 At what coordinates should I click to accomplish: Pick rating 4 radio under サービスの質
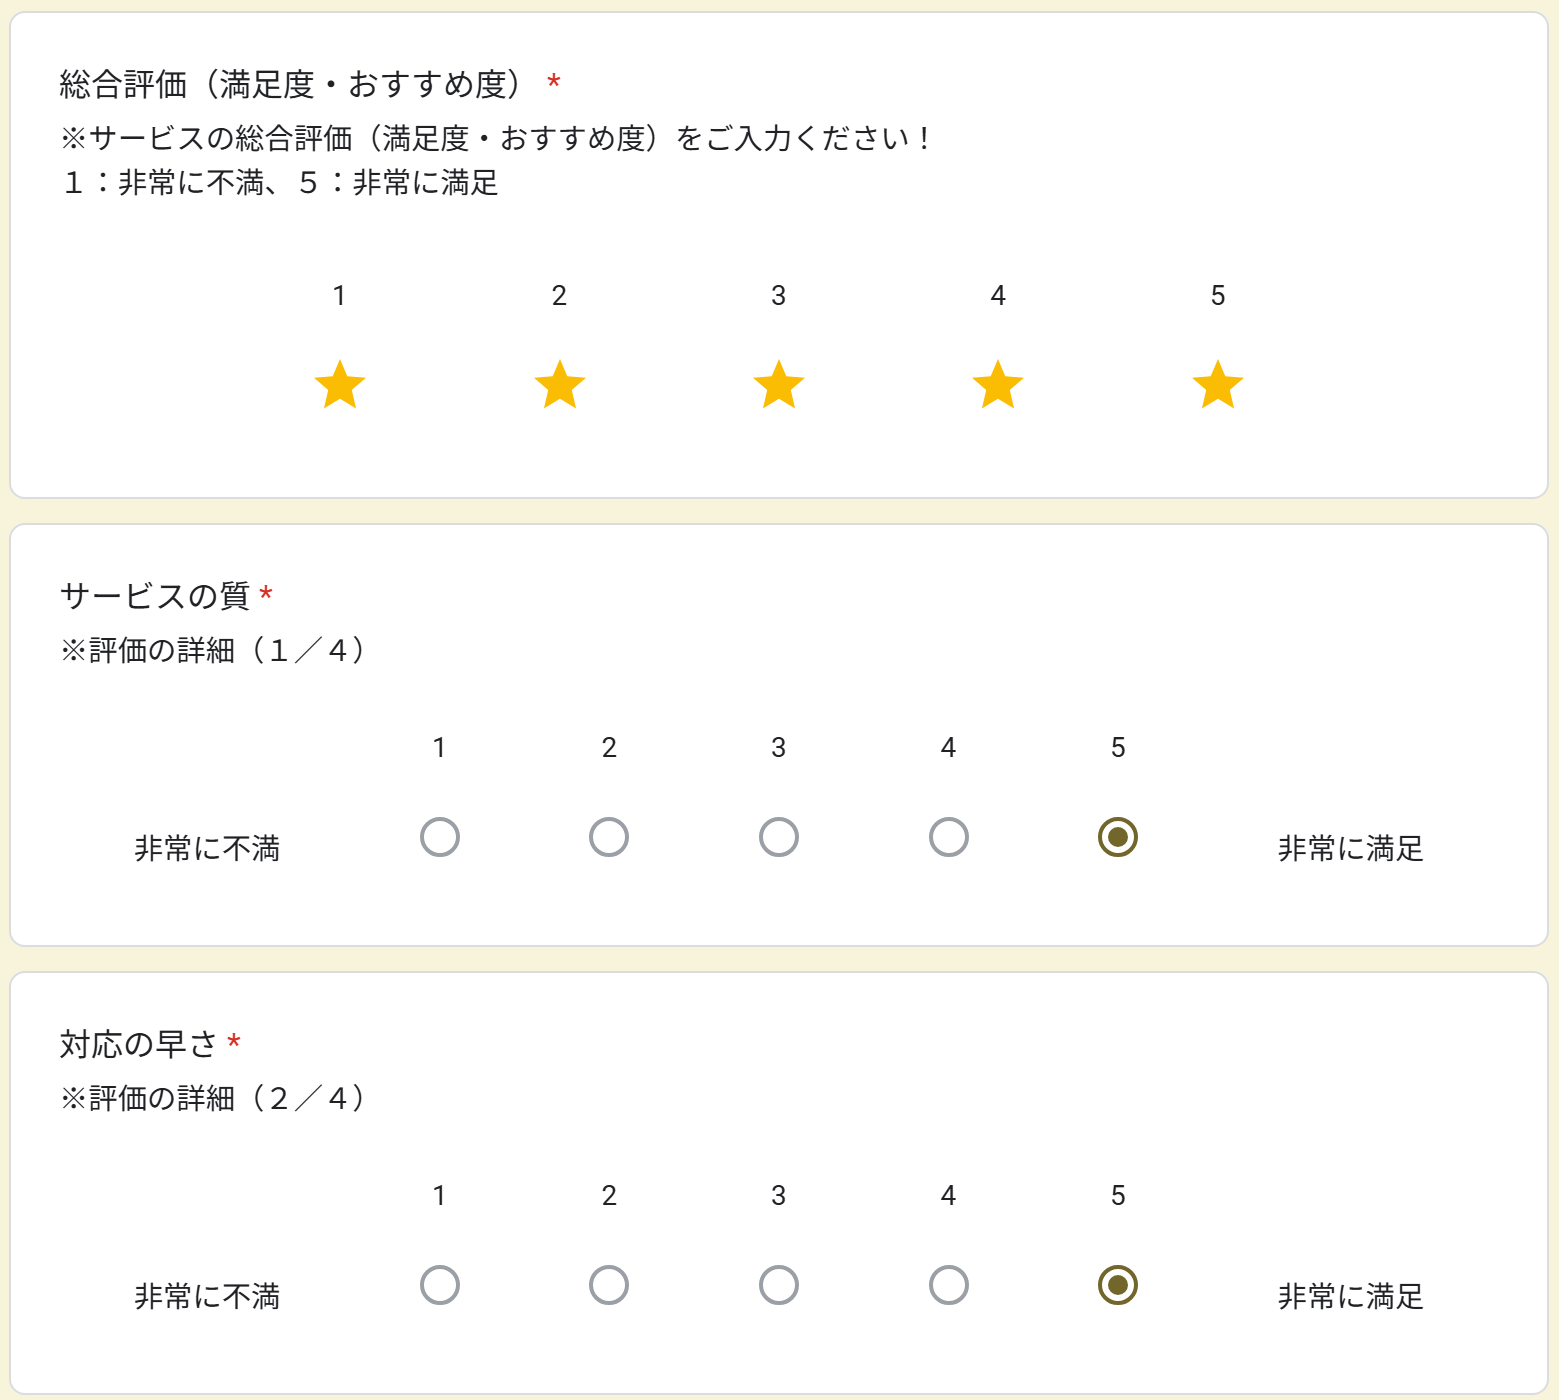click(x=949, y=837)
